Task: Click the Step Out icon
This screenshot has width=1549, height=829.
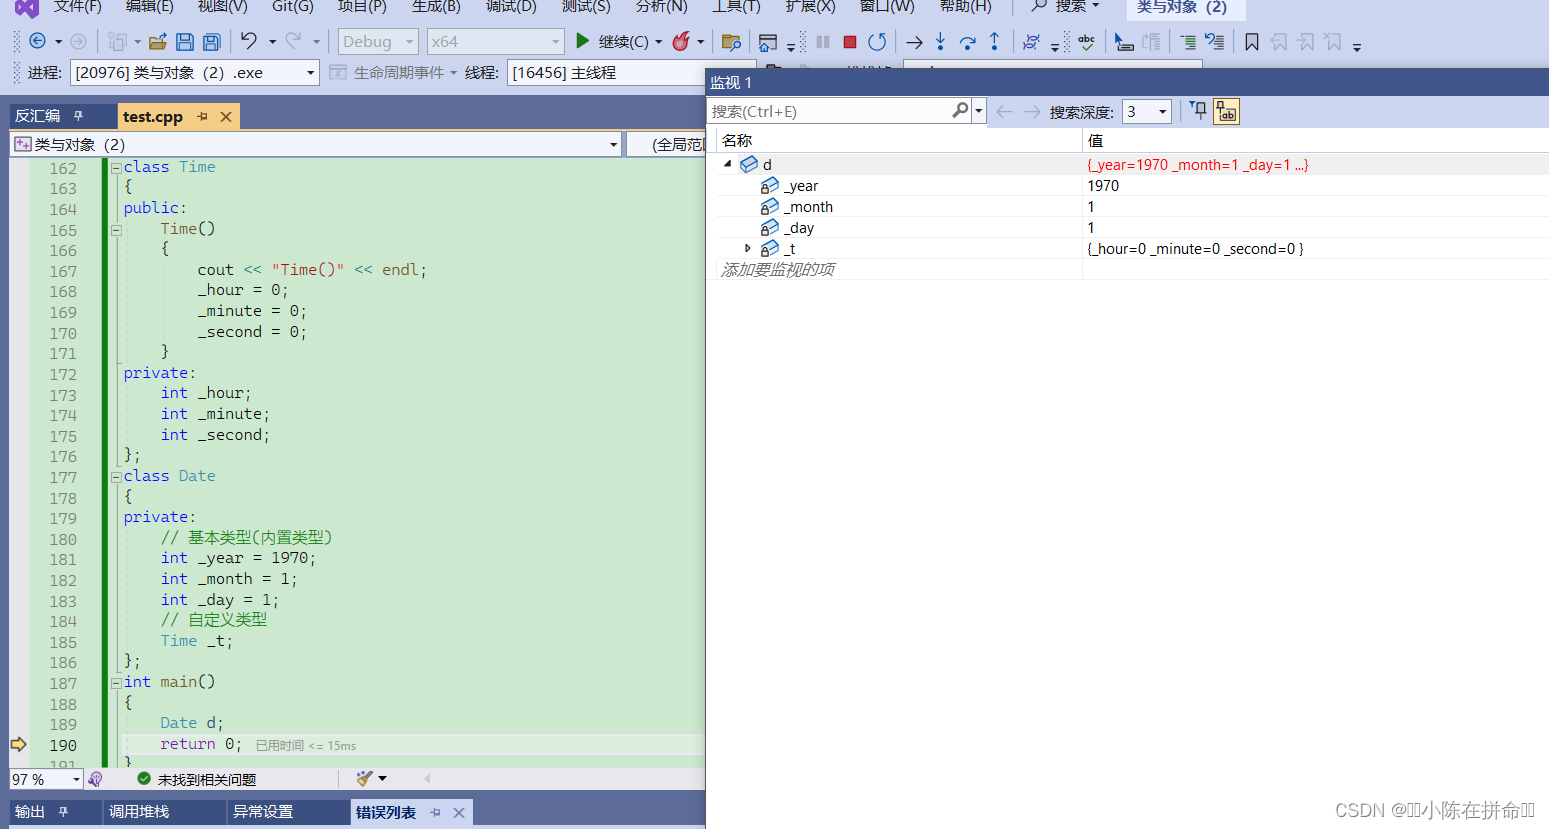Action: click(x=994, y=41)
